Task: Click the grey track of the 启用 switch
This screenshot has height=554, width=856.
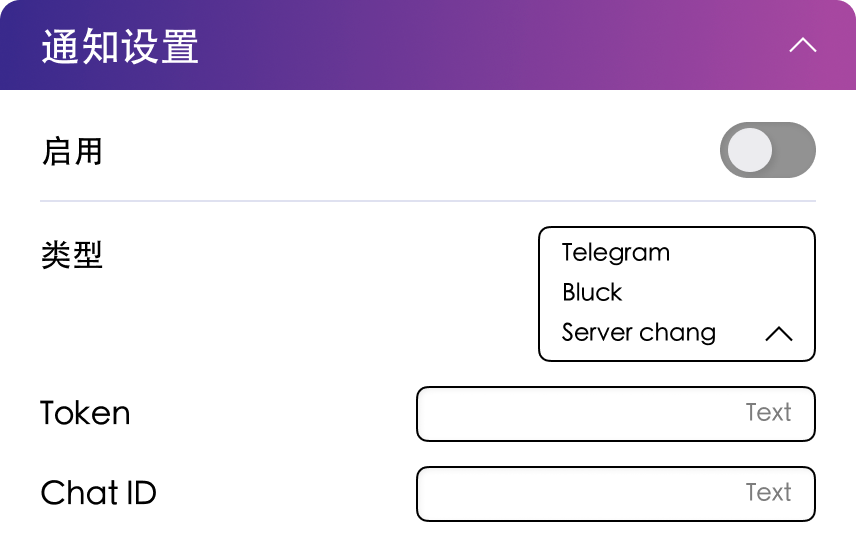Action: click(x=795, y=150)
